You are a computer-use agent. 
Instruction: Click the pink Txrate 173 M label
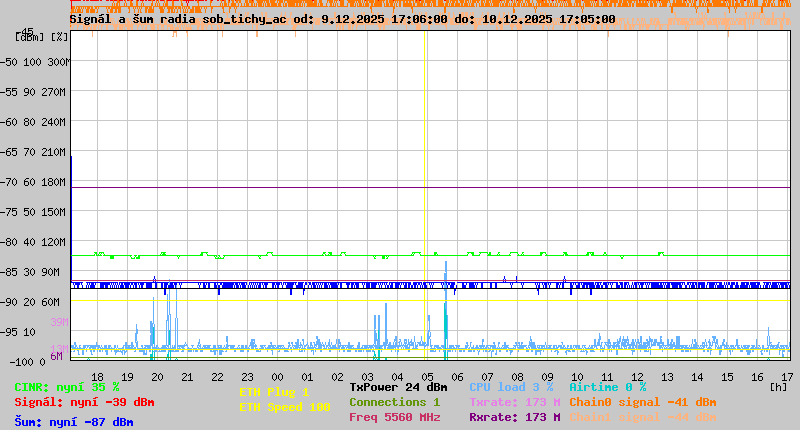point(514,402)
